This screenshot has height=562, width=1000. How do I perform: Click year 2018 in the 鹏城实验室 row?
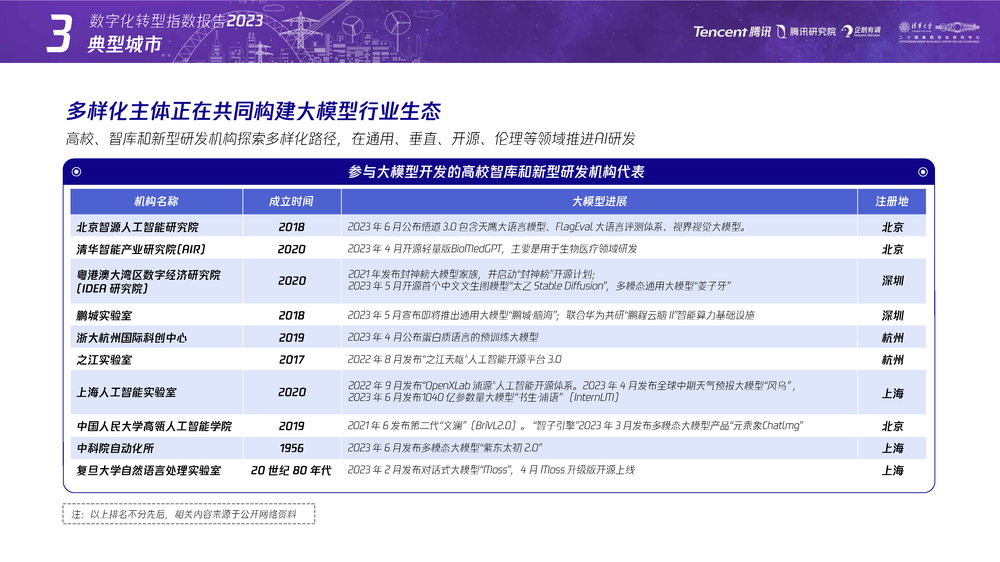[x=291, y=315]
